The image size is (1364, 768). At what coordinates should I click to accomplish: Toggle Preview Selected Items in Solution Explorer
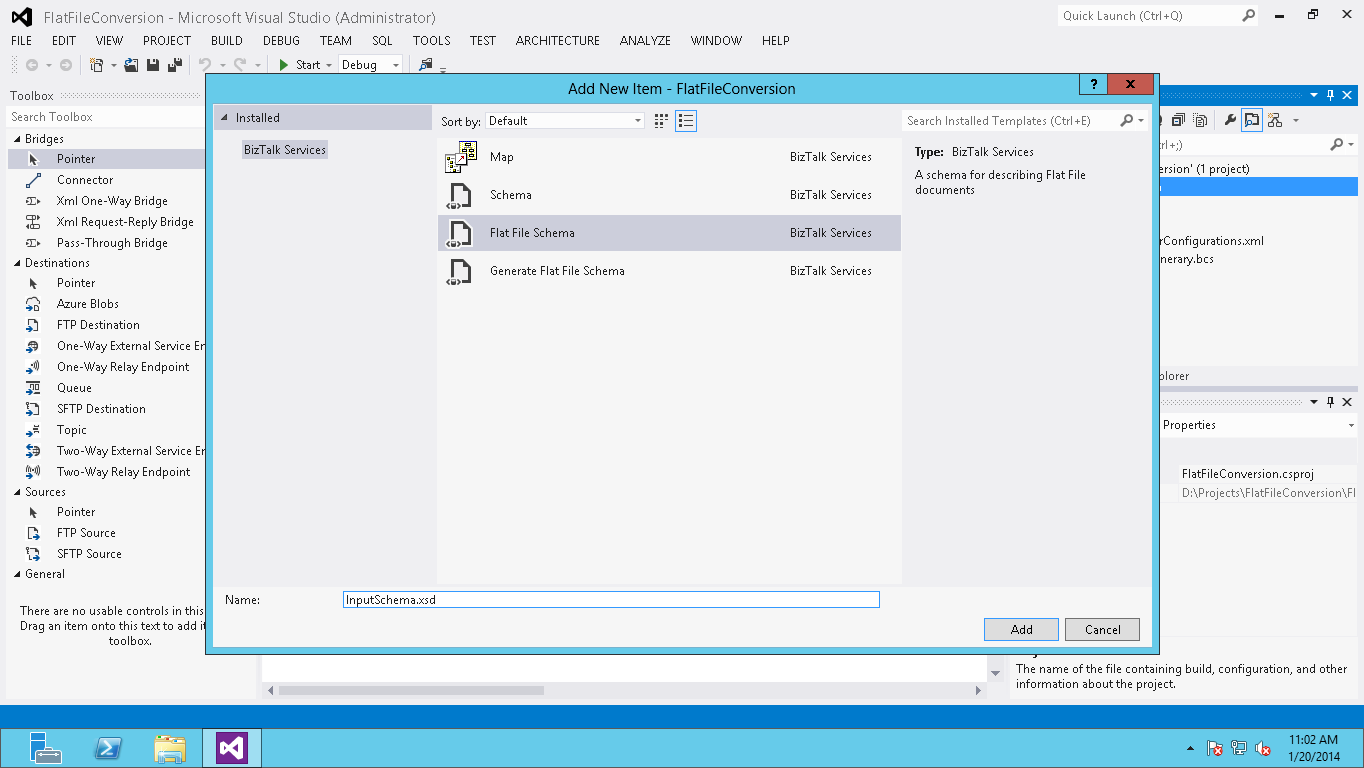click(1252, 120)
